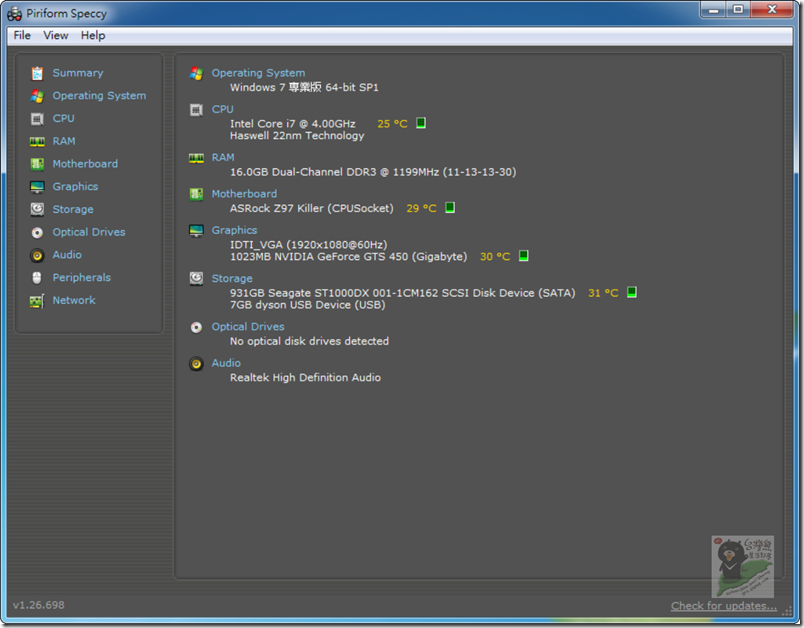Click the green temperature indicator next to 31 °C
The width and height of the screenshot is (804, 628).
coord(632,292)
